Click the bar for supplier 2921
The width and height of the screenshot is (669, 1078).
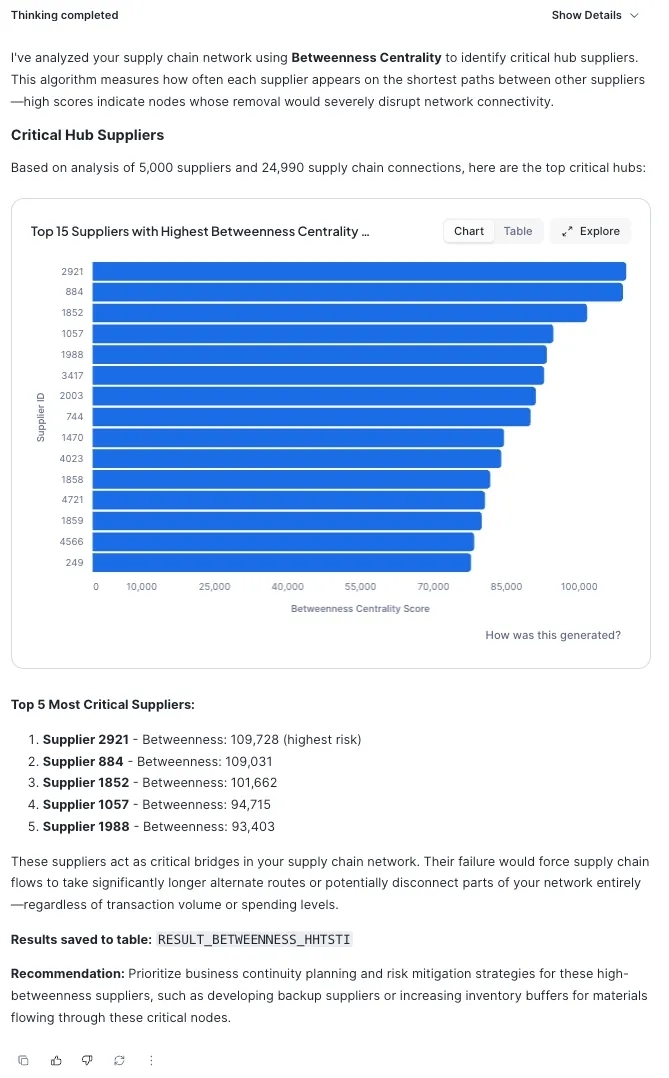tap(358, 271)
